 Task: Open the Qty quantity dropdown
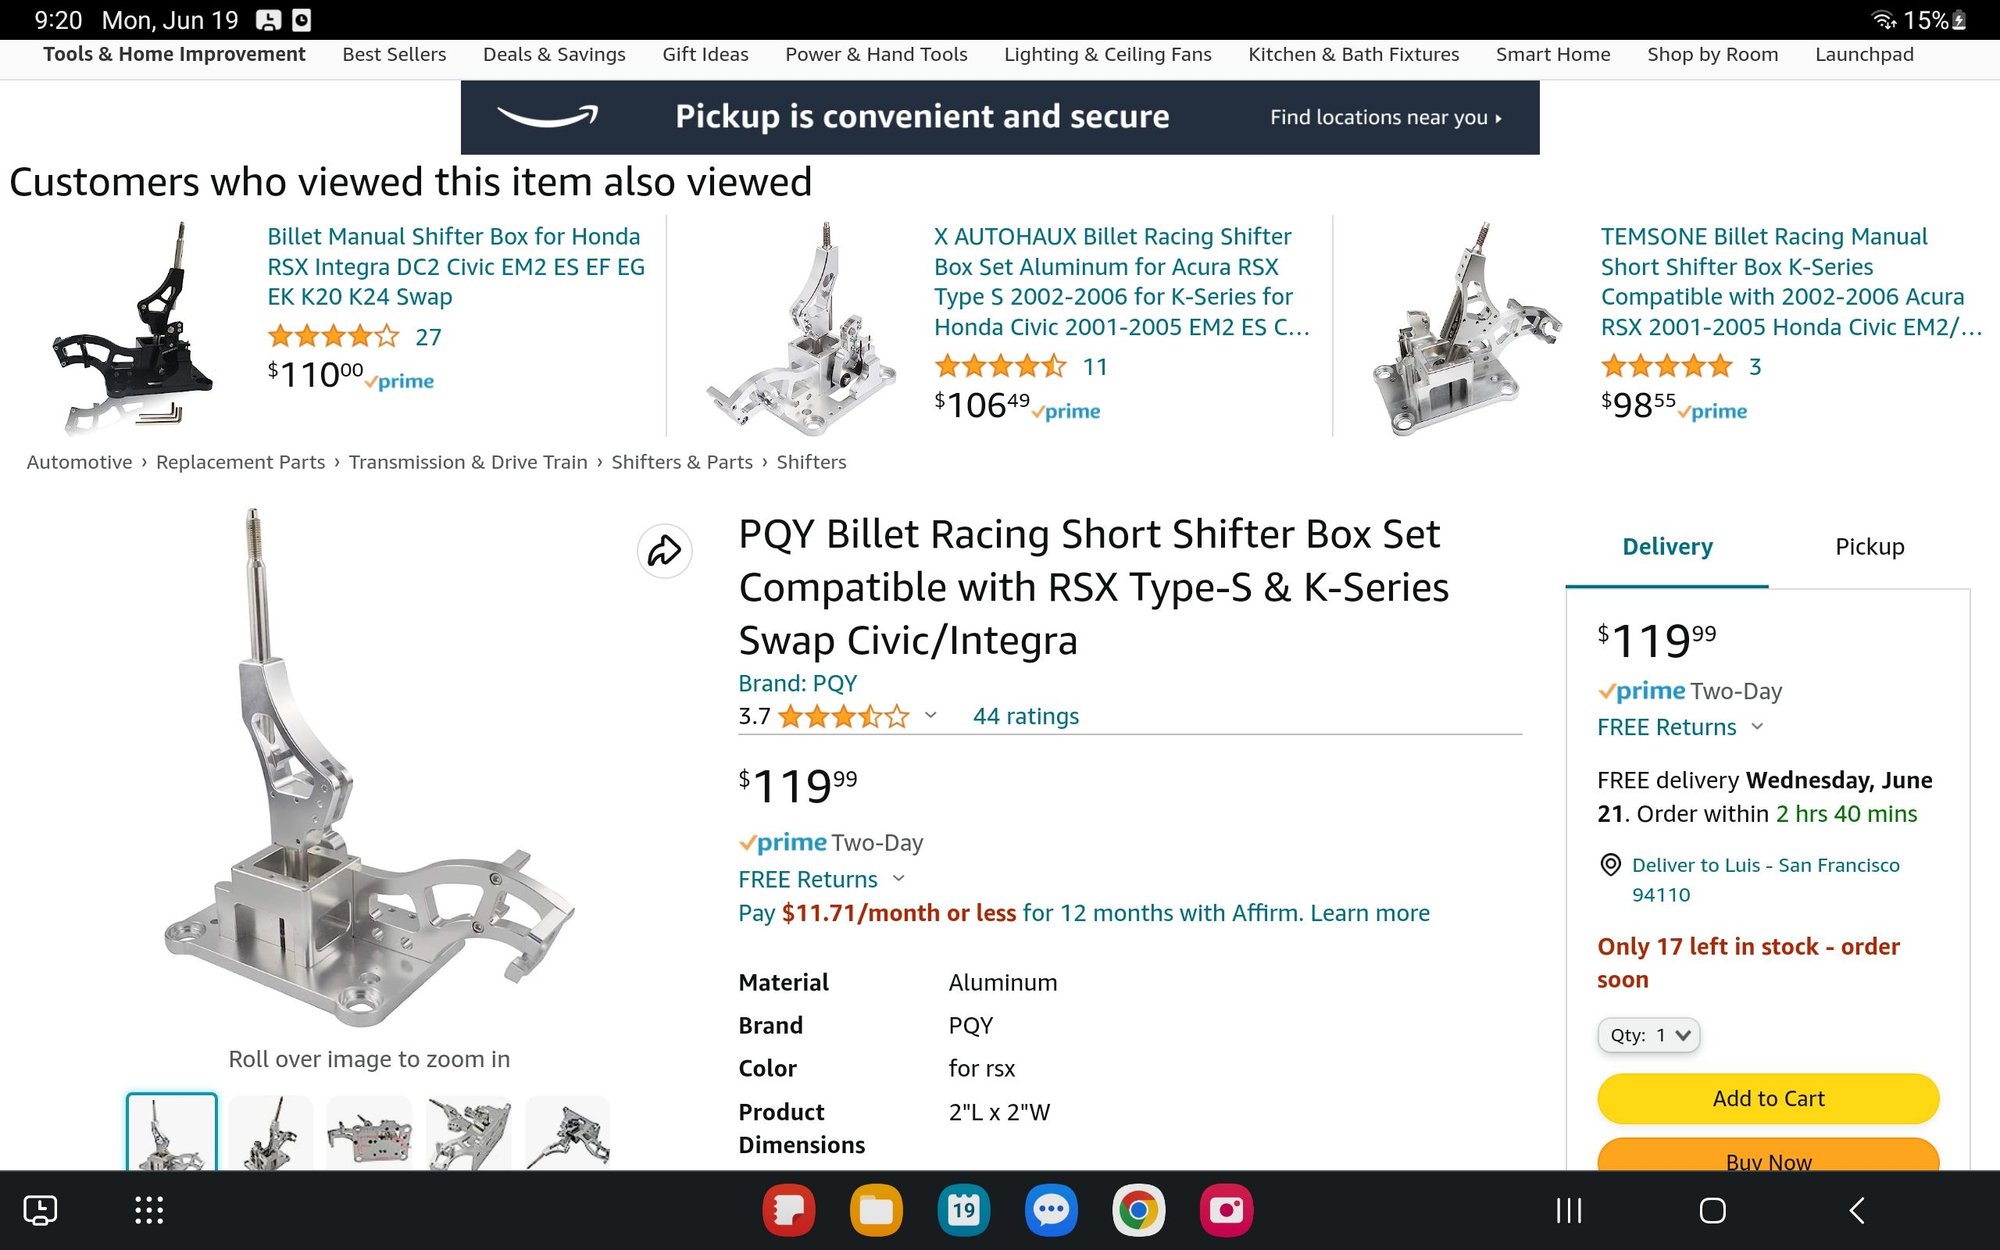click(1649, 1035)
